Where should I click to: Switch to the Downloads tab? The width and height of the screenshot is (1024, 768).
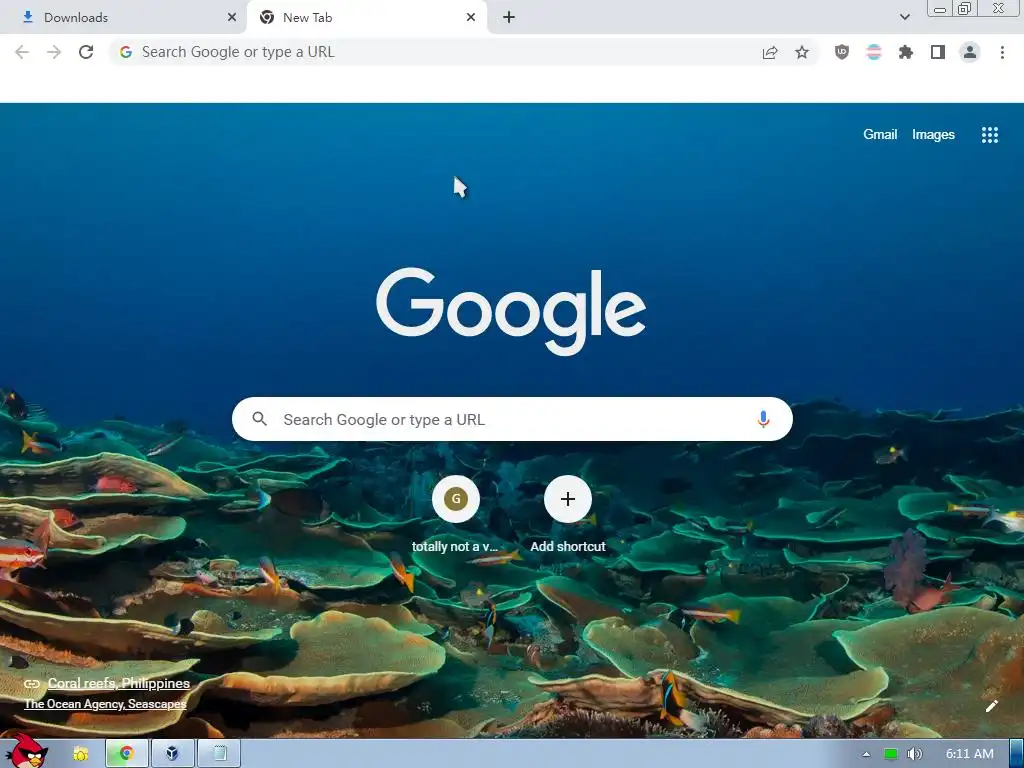(x=123, y=18)
